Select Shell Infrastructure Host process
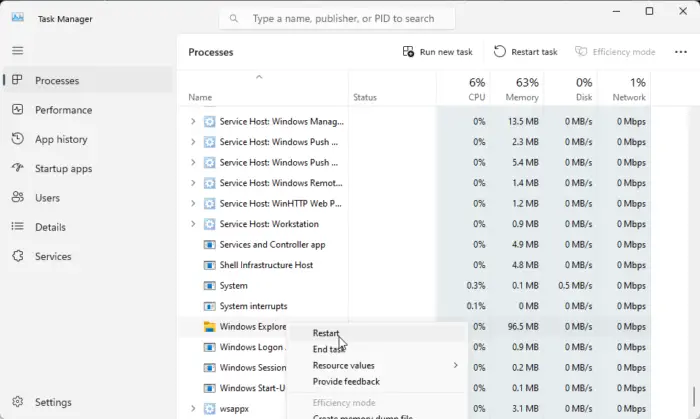Image resolution: width=700 pixels, height=419 pixels. (x=266, y=265)
